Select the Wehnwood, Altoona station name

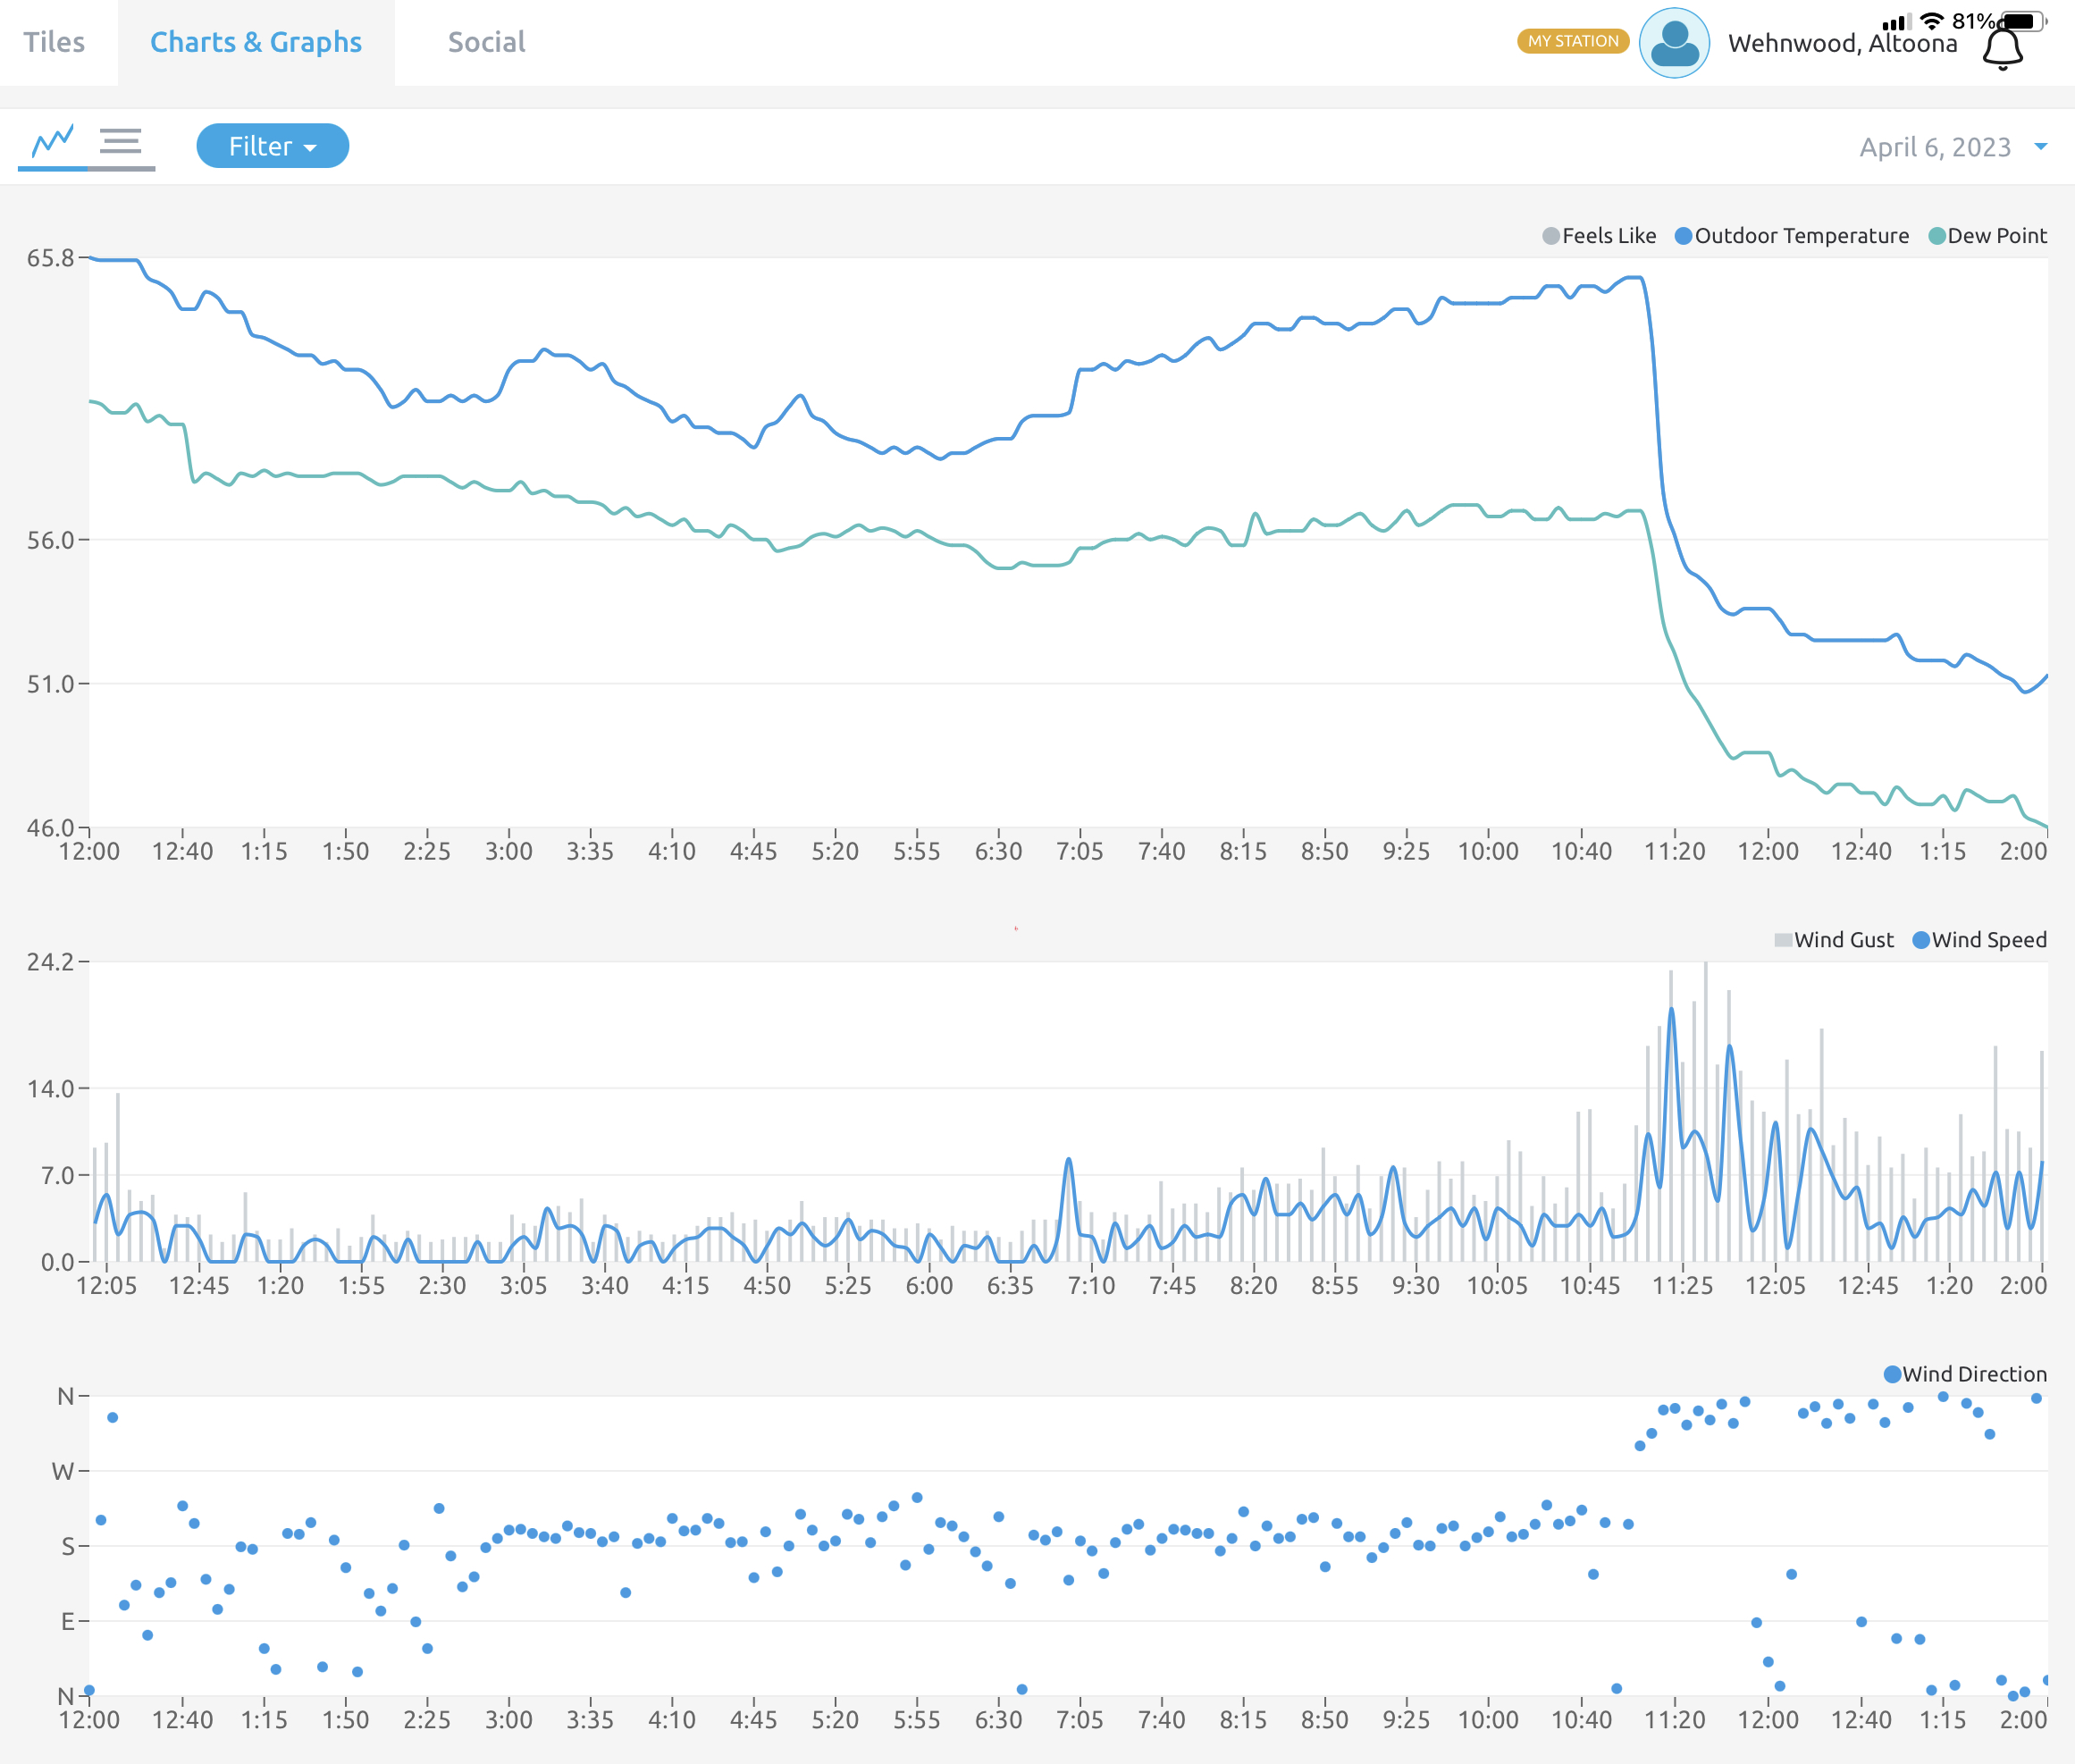coord(1842,43)
